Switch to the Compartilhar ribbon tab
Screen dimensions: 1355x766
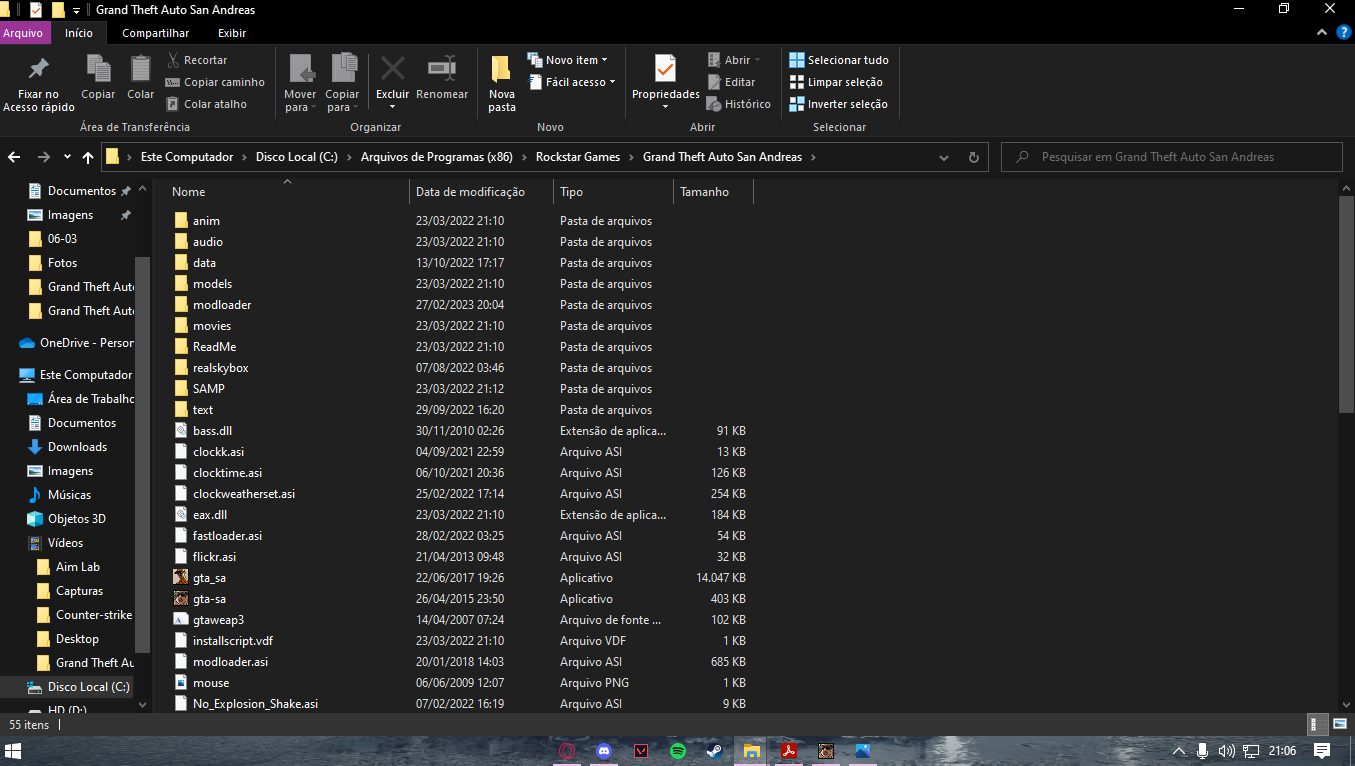(156, 33)
